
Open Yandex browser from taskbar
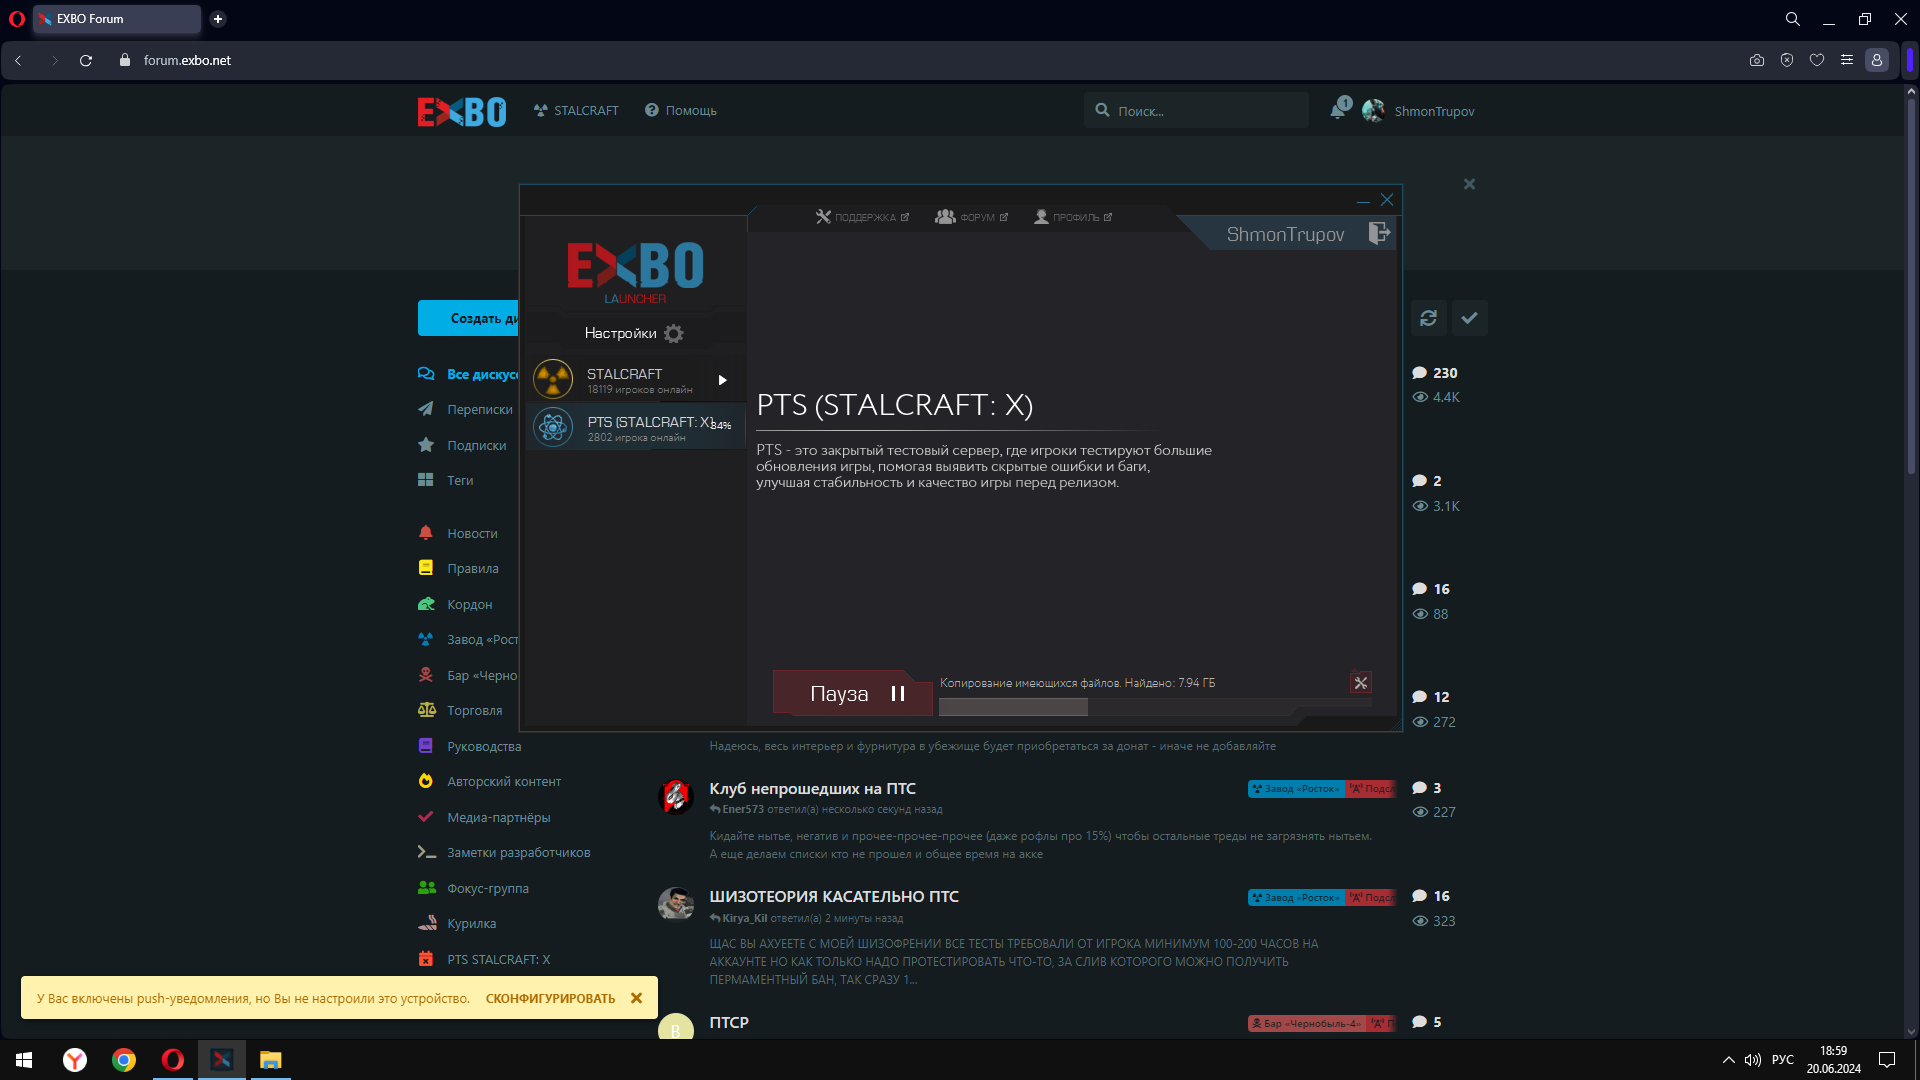[x=75, y=1060]
